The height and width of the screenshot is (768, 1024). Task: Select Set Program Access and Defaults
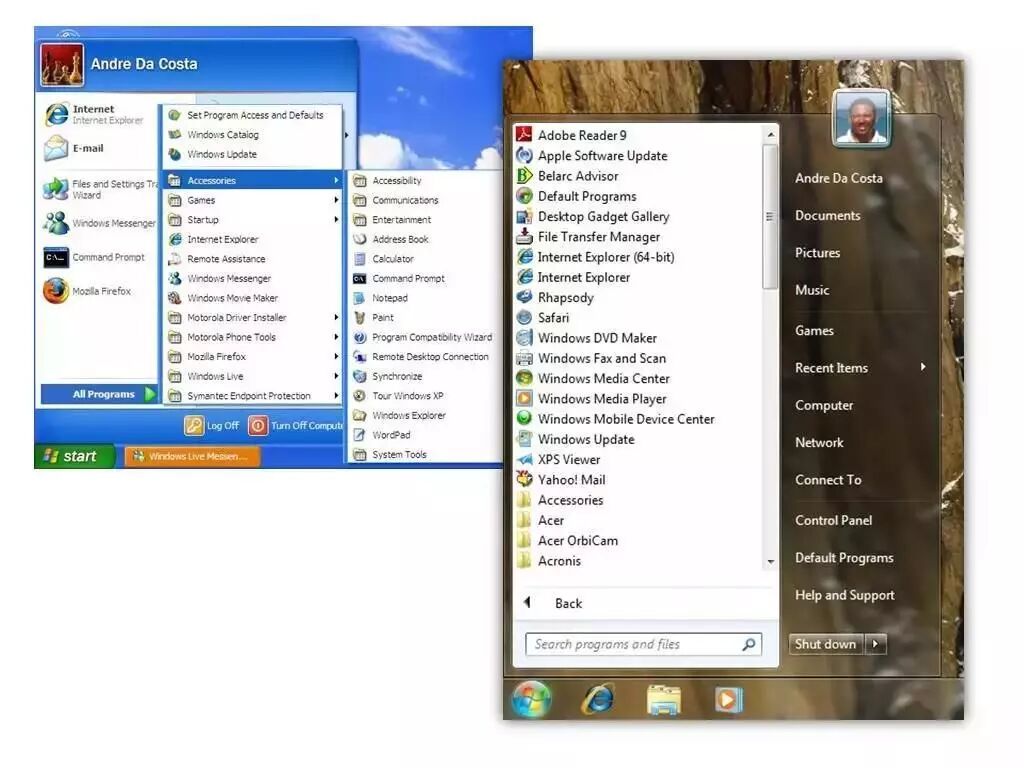click(253, 115)
